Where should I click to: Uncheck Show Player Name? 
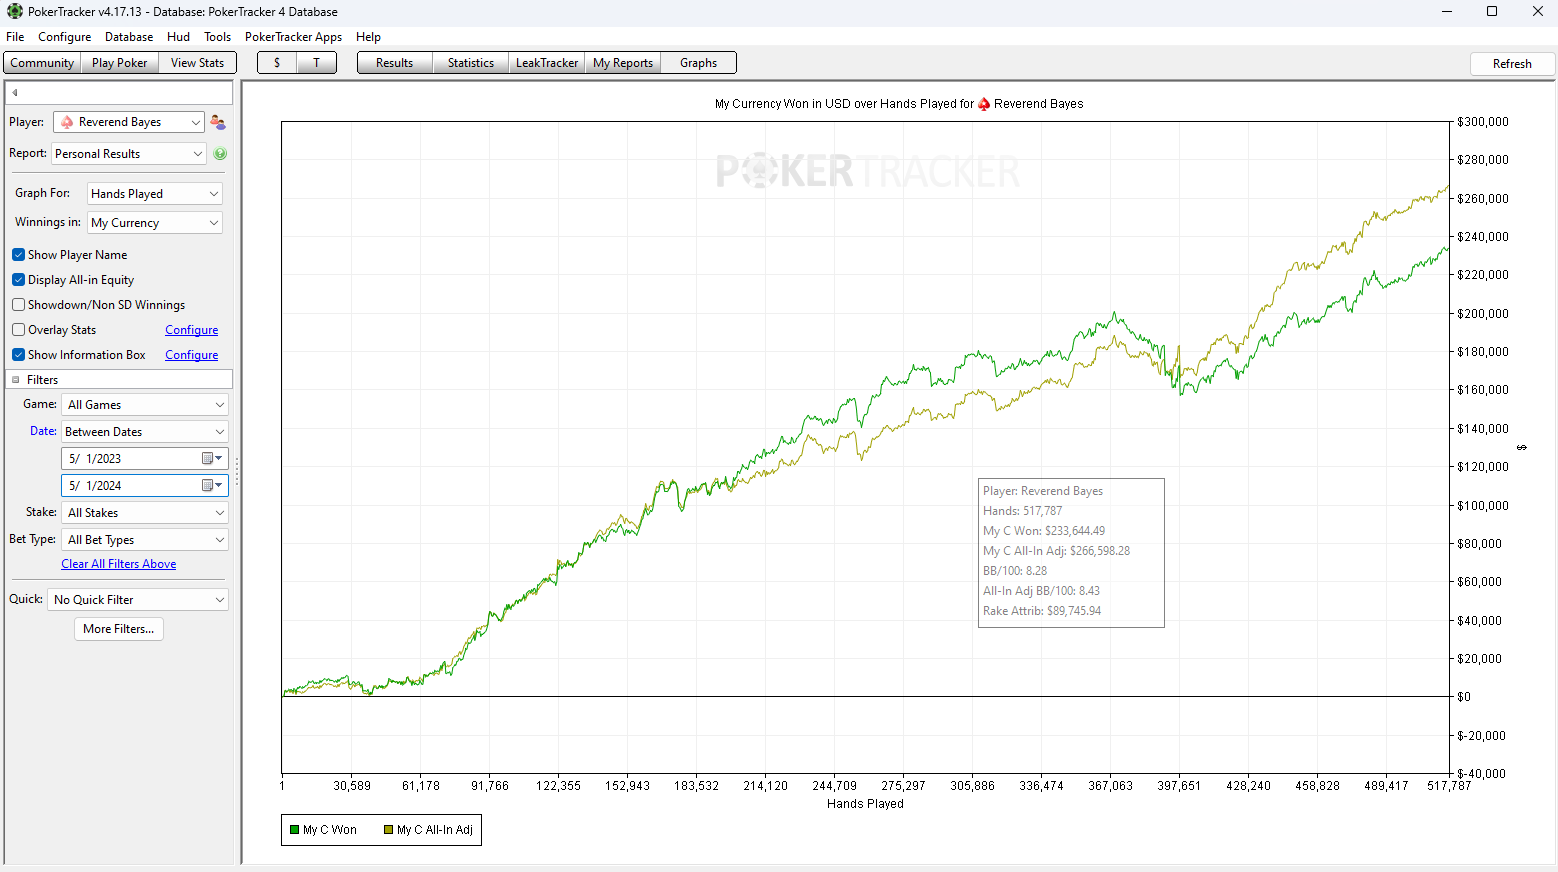[x=19, y=255]
